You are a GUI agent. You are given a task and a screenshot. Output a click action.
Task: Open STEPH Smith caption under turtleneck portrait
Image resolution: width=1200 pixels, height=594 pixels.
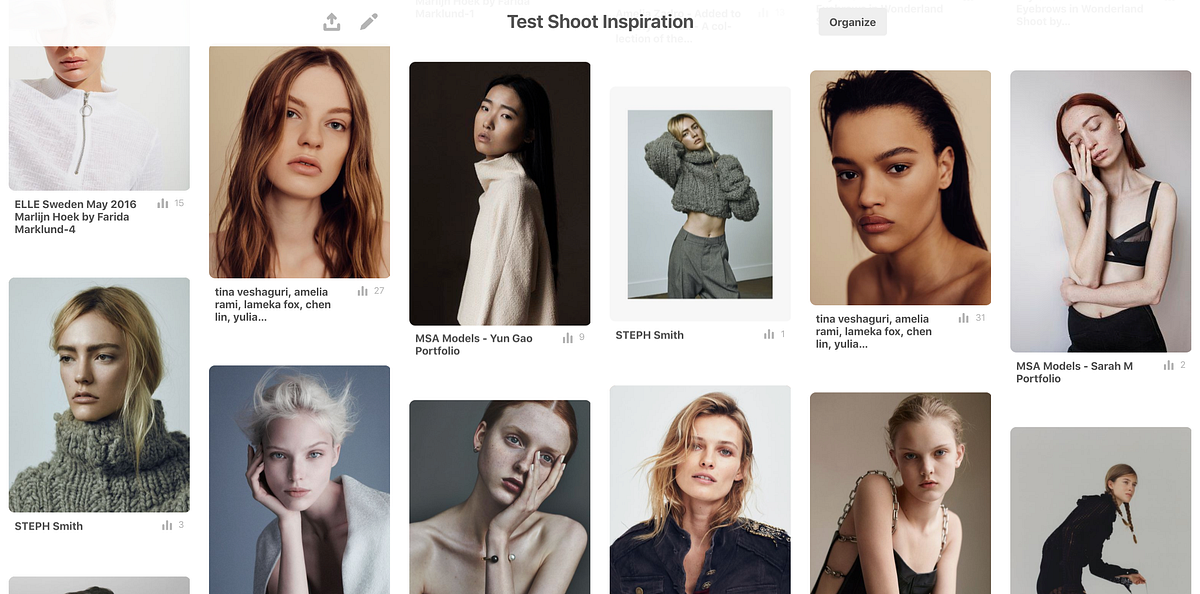click(49, 526)
